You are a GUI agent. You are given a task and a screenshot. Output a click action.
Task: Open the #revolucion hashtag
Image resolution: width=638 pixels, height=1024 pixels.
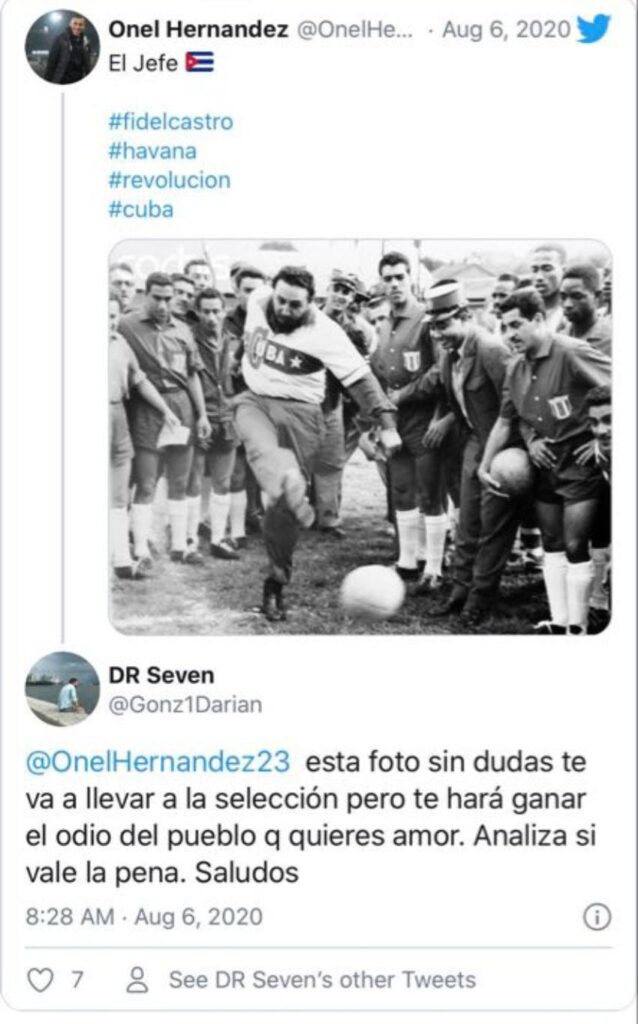click(170, 180)
